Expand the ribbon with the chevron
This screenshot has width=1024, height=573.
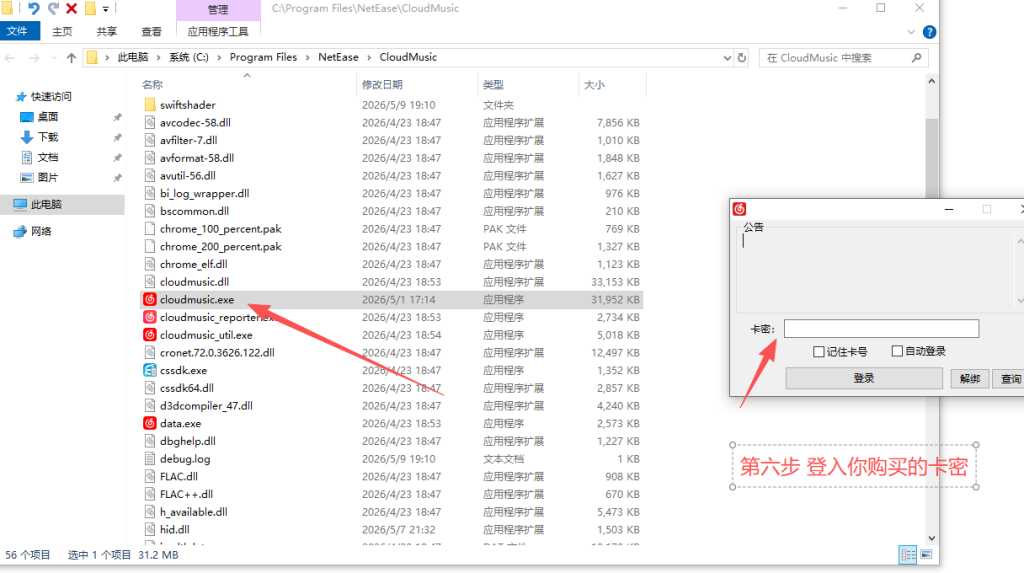(x=911, y=32)
